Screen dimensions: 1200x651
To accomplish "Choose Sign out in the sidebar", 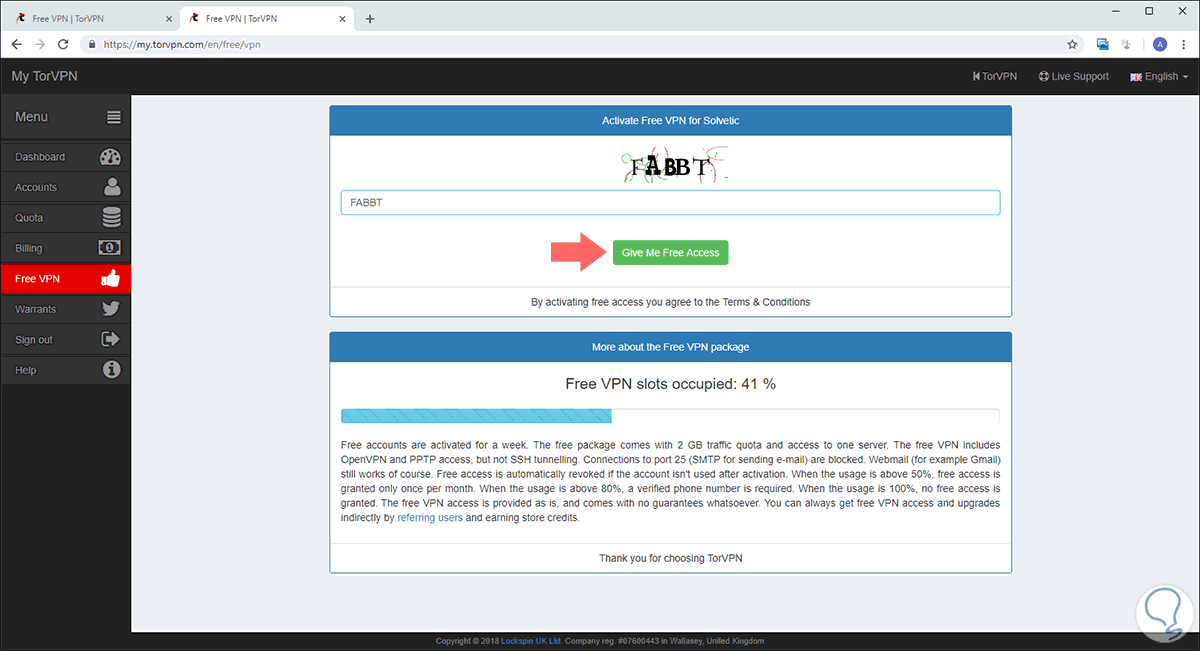I will tap(65, 339).
